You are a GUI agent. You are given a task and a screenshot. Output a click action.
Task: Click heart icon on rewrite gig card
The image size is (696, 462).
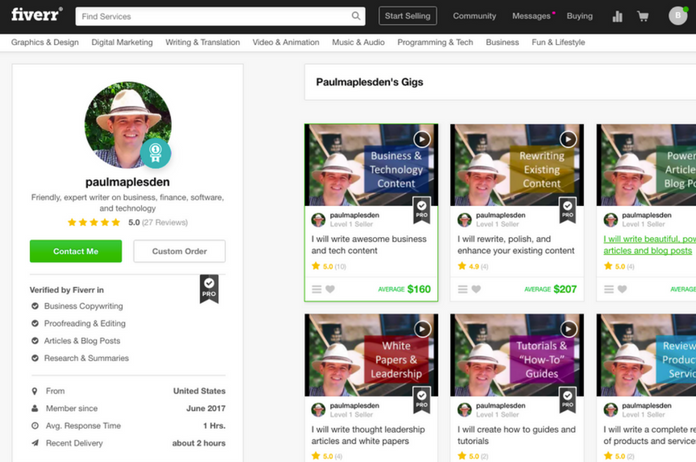pyautogui.click(x=477, y=289)
